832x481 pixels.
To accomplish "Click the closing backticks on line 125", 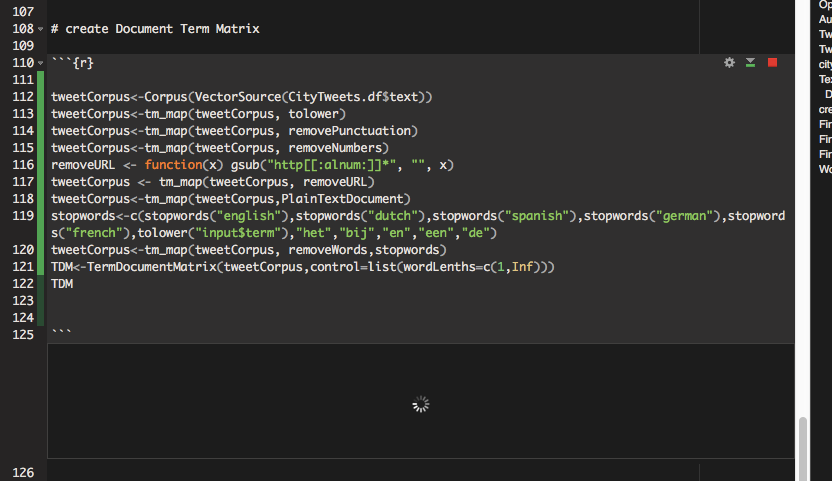I will (x=62, y=332).
